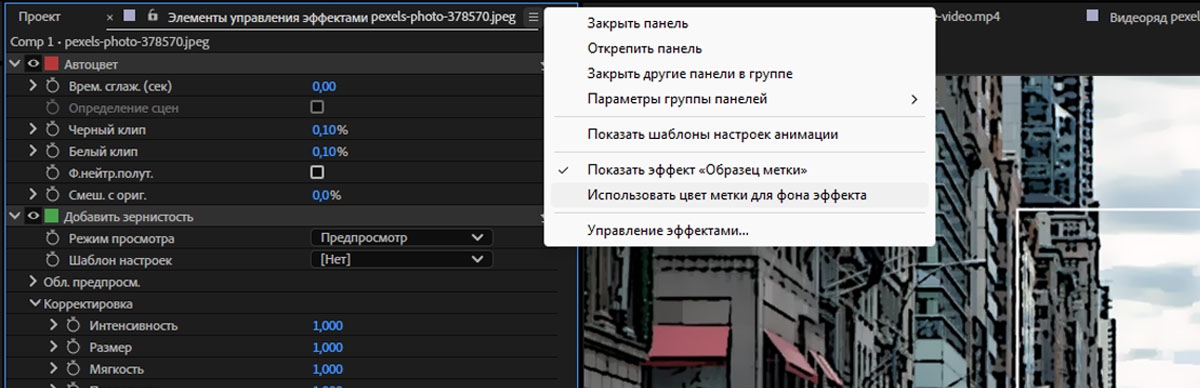Click the Смеш. с ориг. value 0,0%
1200x388 pixels.
click(327, 195)
